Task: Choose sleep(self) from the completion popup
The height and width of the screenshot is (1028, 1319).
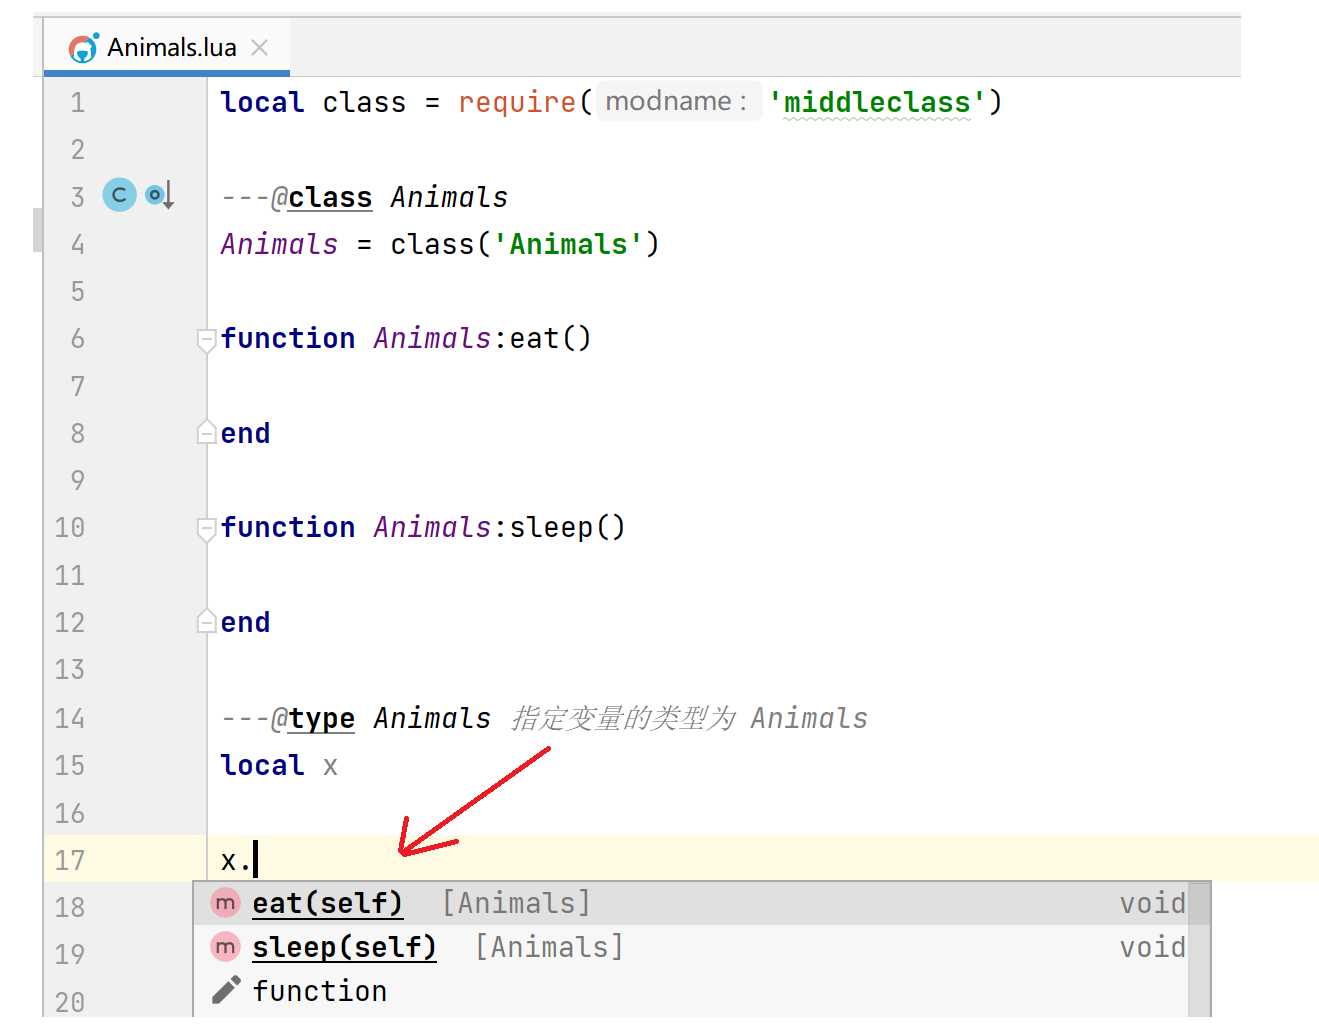Action: (344, 947)
